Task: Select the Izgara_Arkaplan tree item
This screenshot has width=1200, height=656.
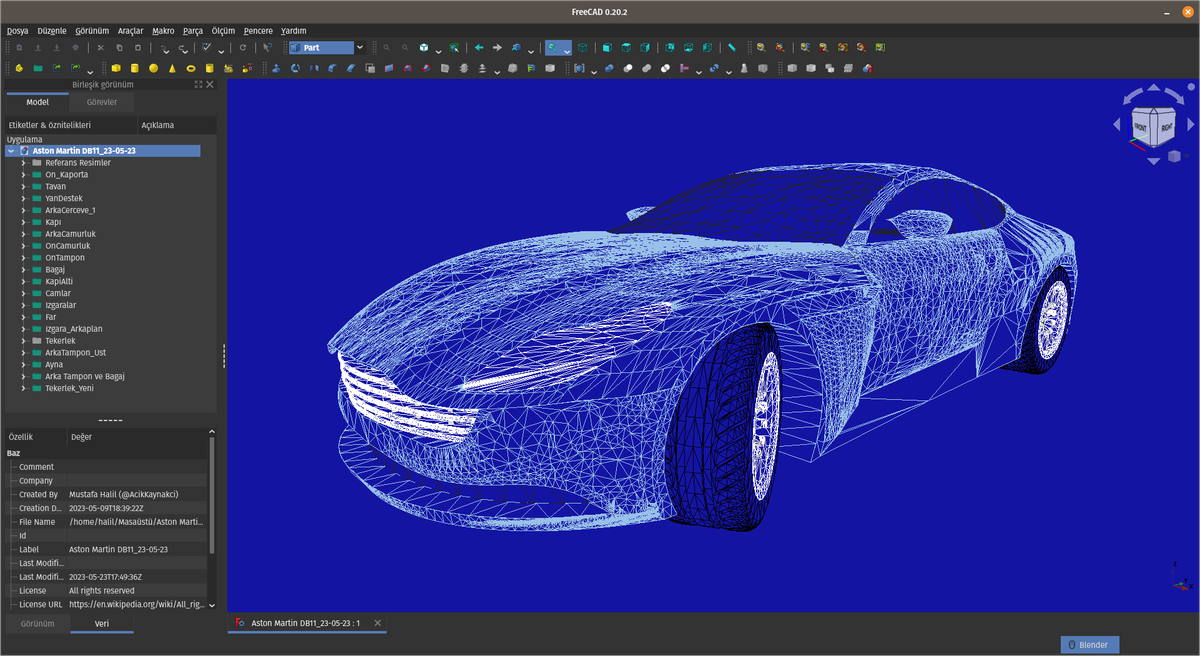Action: [74, 329]
